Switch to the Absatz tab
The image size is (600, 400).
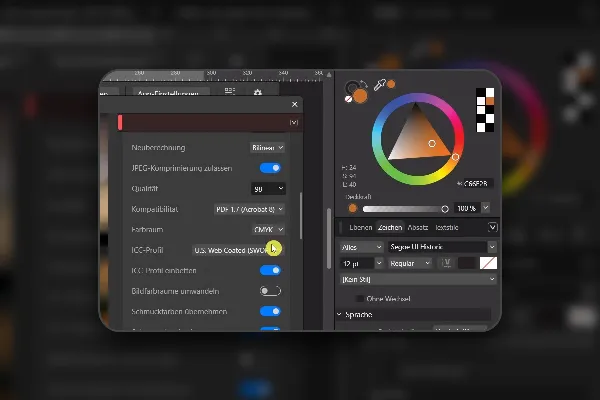point(418,227)
